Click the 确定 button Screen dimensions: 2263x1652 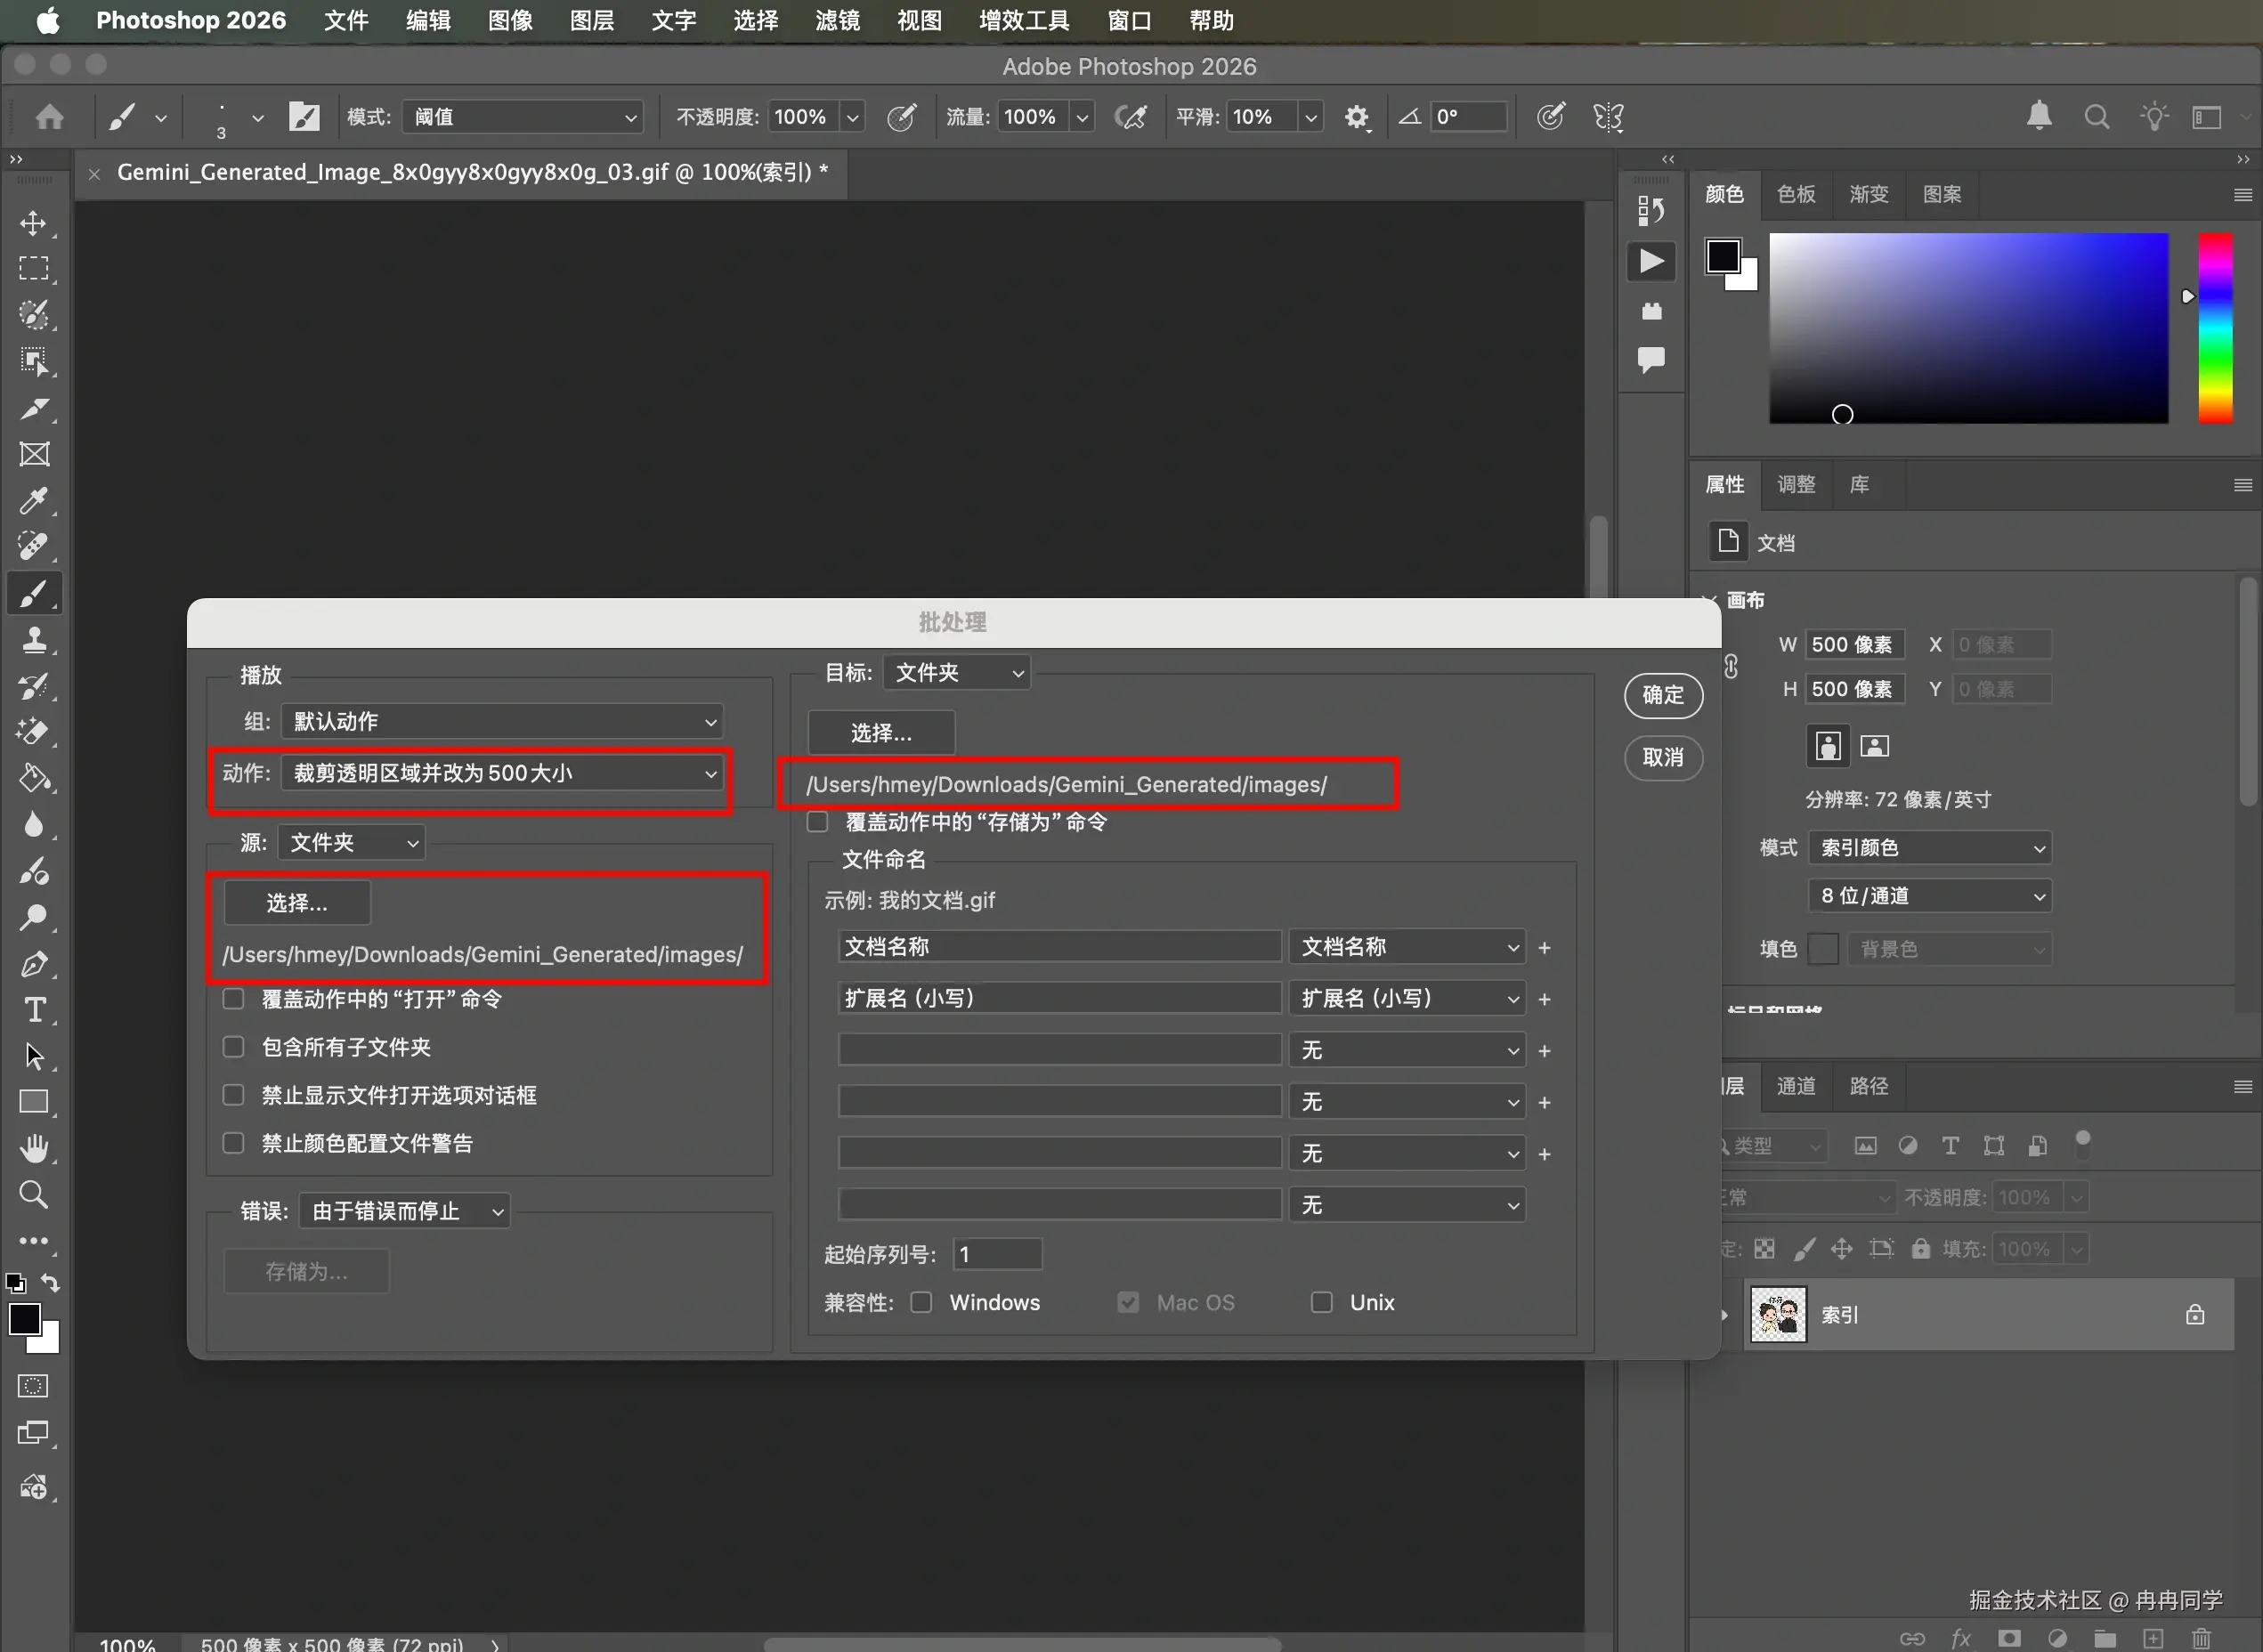[x=1662, y=695]
